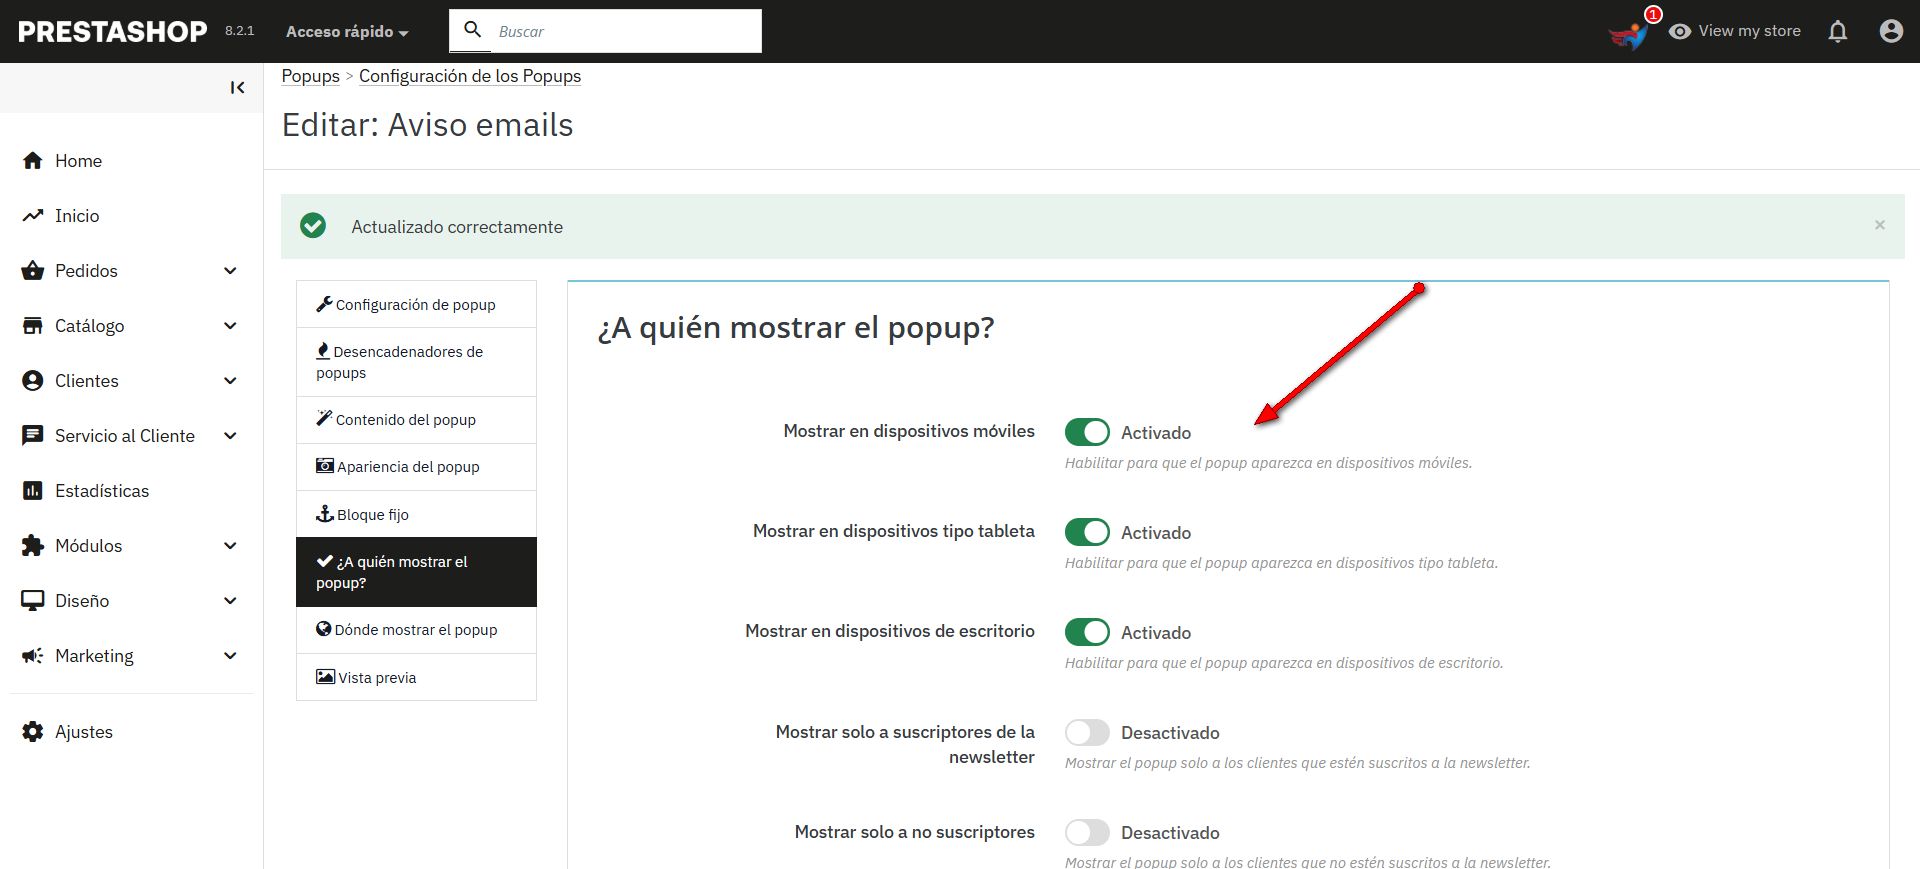Click the green success checkmark icon
This screenshot has width=1920, height=869.
tap(313, 226)
